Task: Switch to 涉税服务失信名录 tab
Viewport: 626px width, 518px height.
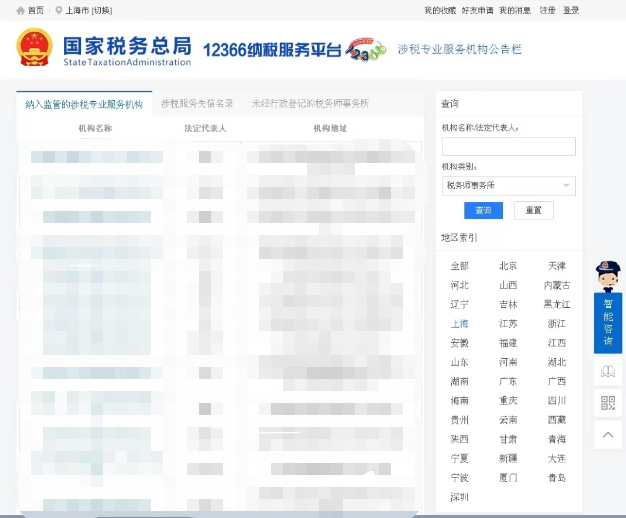Action: coord(197,104)
